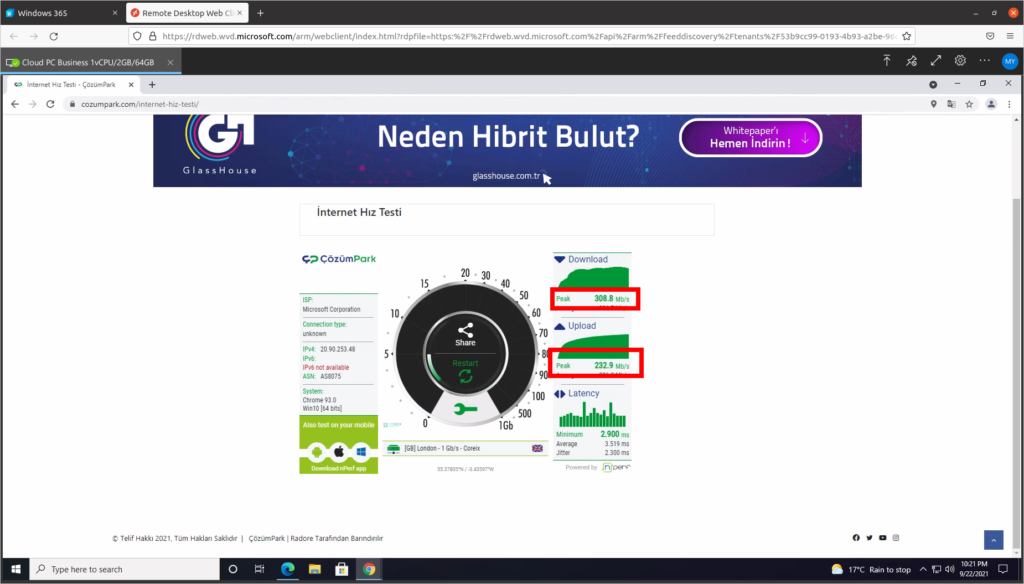Click the nPerf powered-by logo
The width and height of the screenshot is (1024, 584).
pyautogui.click(x=616, y=467)
